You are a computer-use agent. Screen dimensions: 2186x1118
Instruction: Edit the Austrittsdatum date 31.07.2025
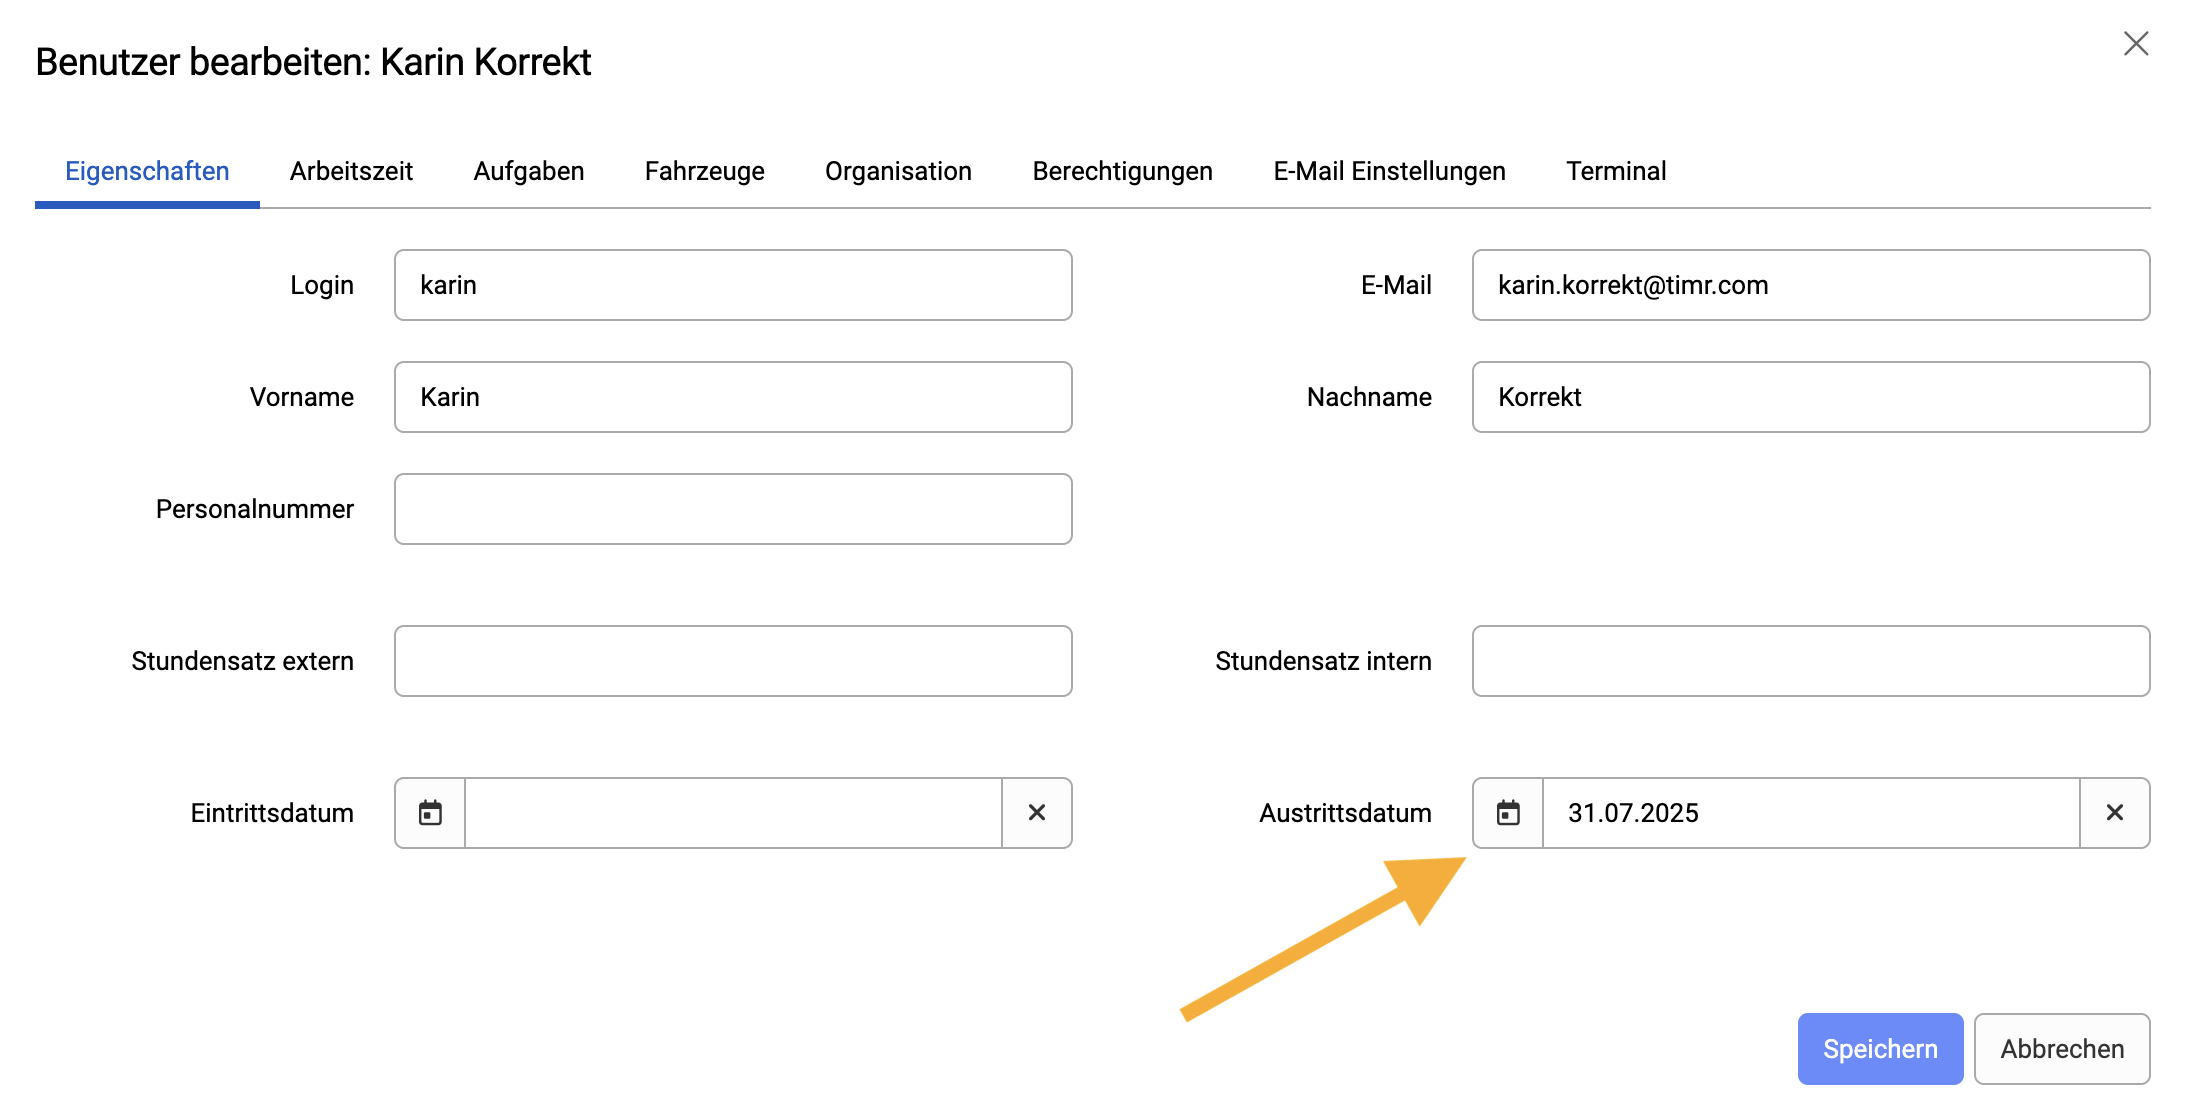coord(1811,813)
